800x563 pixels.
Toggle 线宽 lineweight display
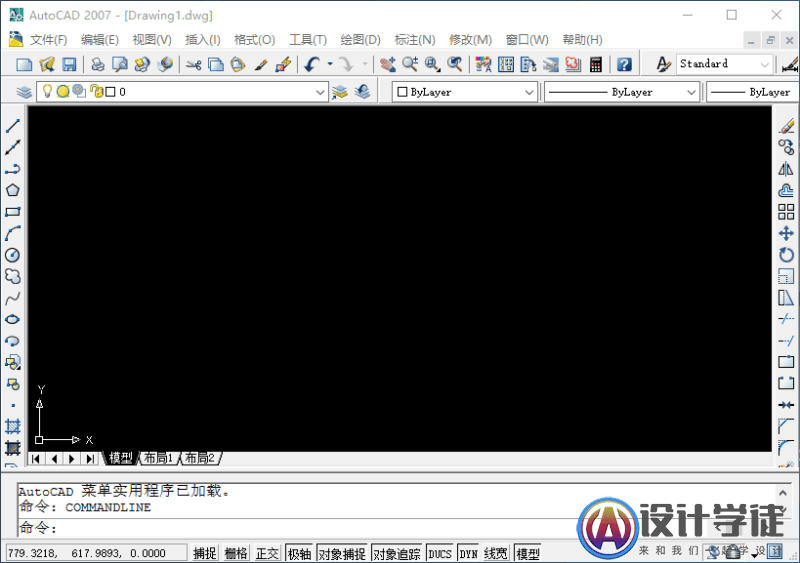point(496,553)
